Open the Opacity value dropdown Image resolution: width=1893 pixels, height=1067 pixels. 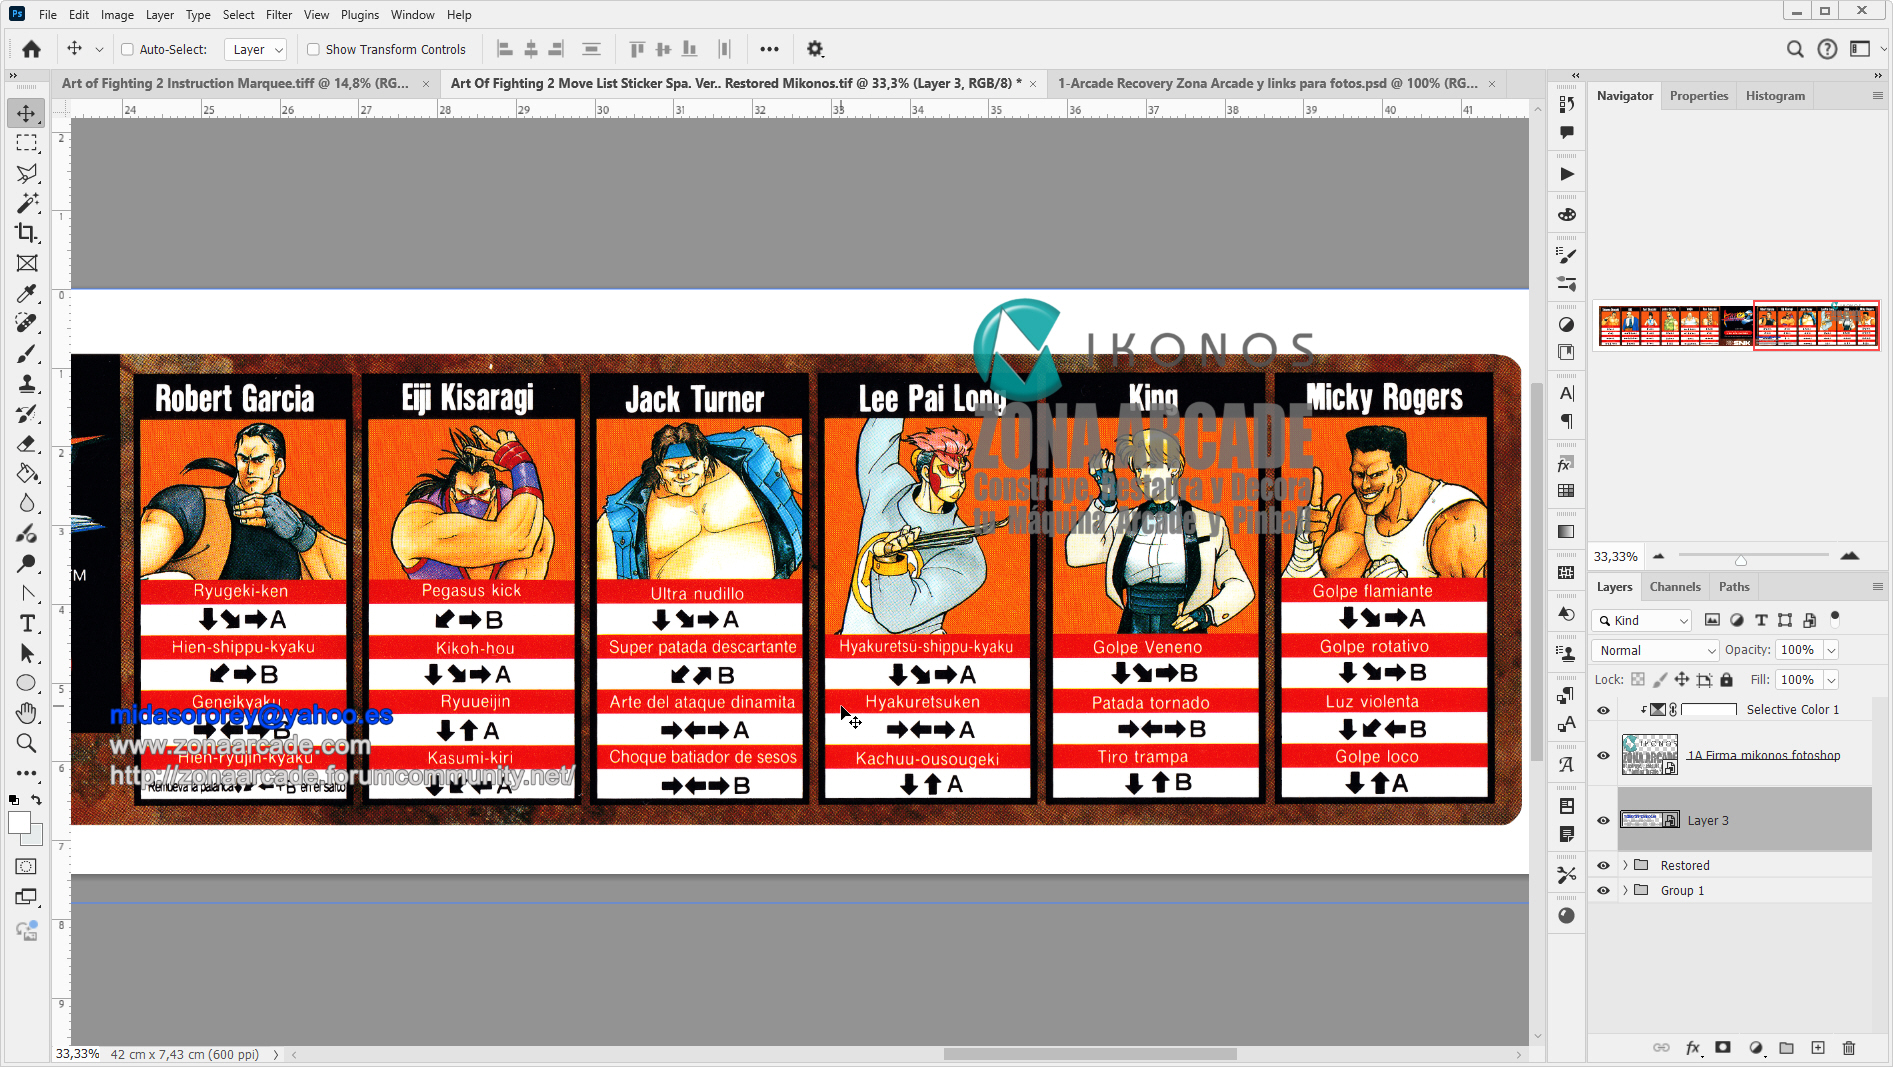(1831, 650)
